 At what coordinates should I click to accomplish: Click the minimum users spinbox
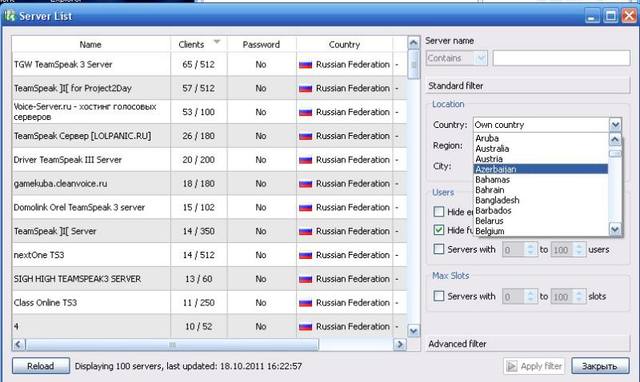tap(519, 249)
